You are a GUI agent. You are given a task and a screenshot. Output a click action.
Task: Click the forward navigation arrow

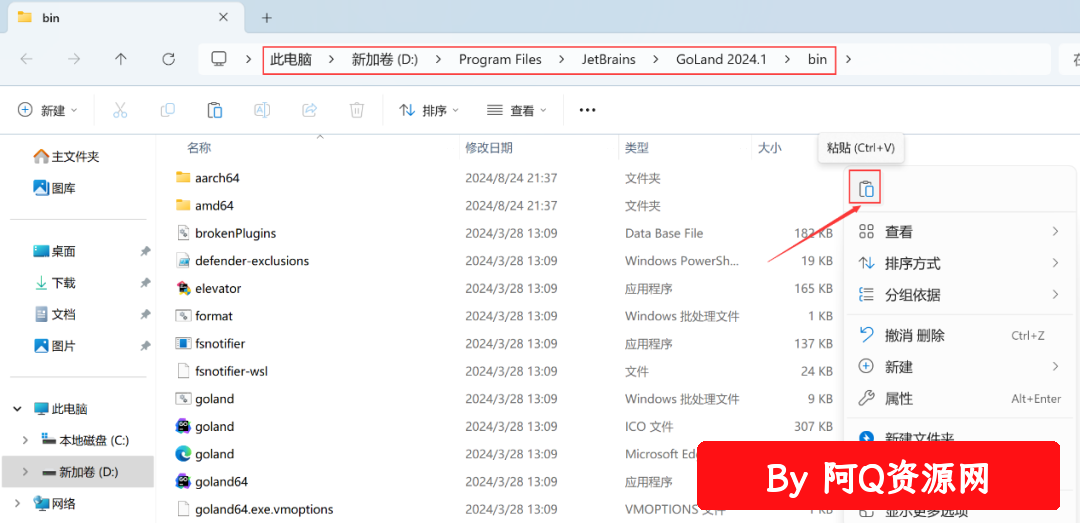pyautogui.click(x=74, y=59)
